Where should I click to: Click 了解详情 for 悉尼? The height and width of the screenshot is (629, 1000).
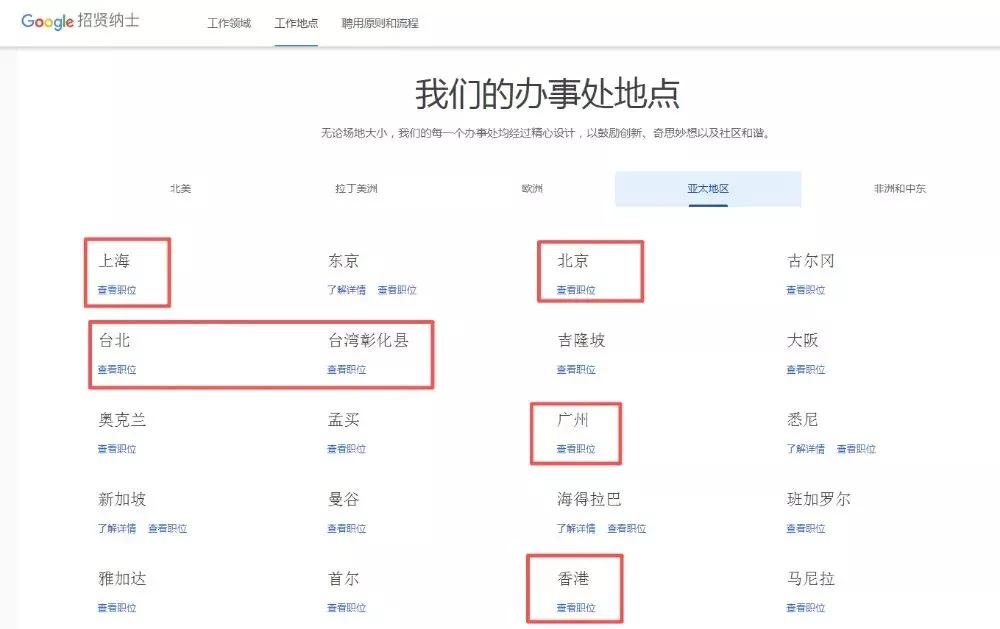pyautogui.click(x=805, y=449)
